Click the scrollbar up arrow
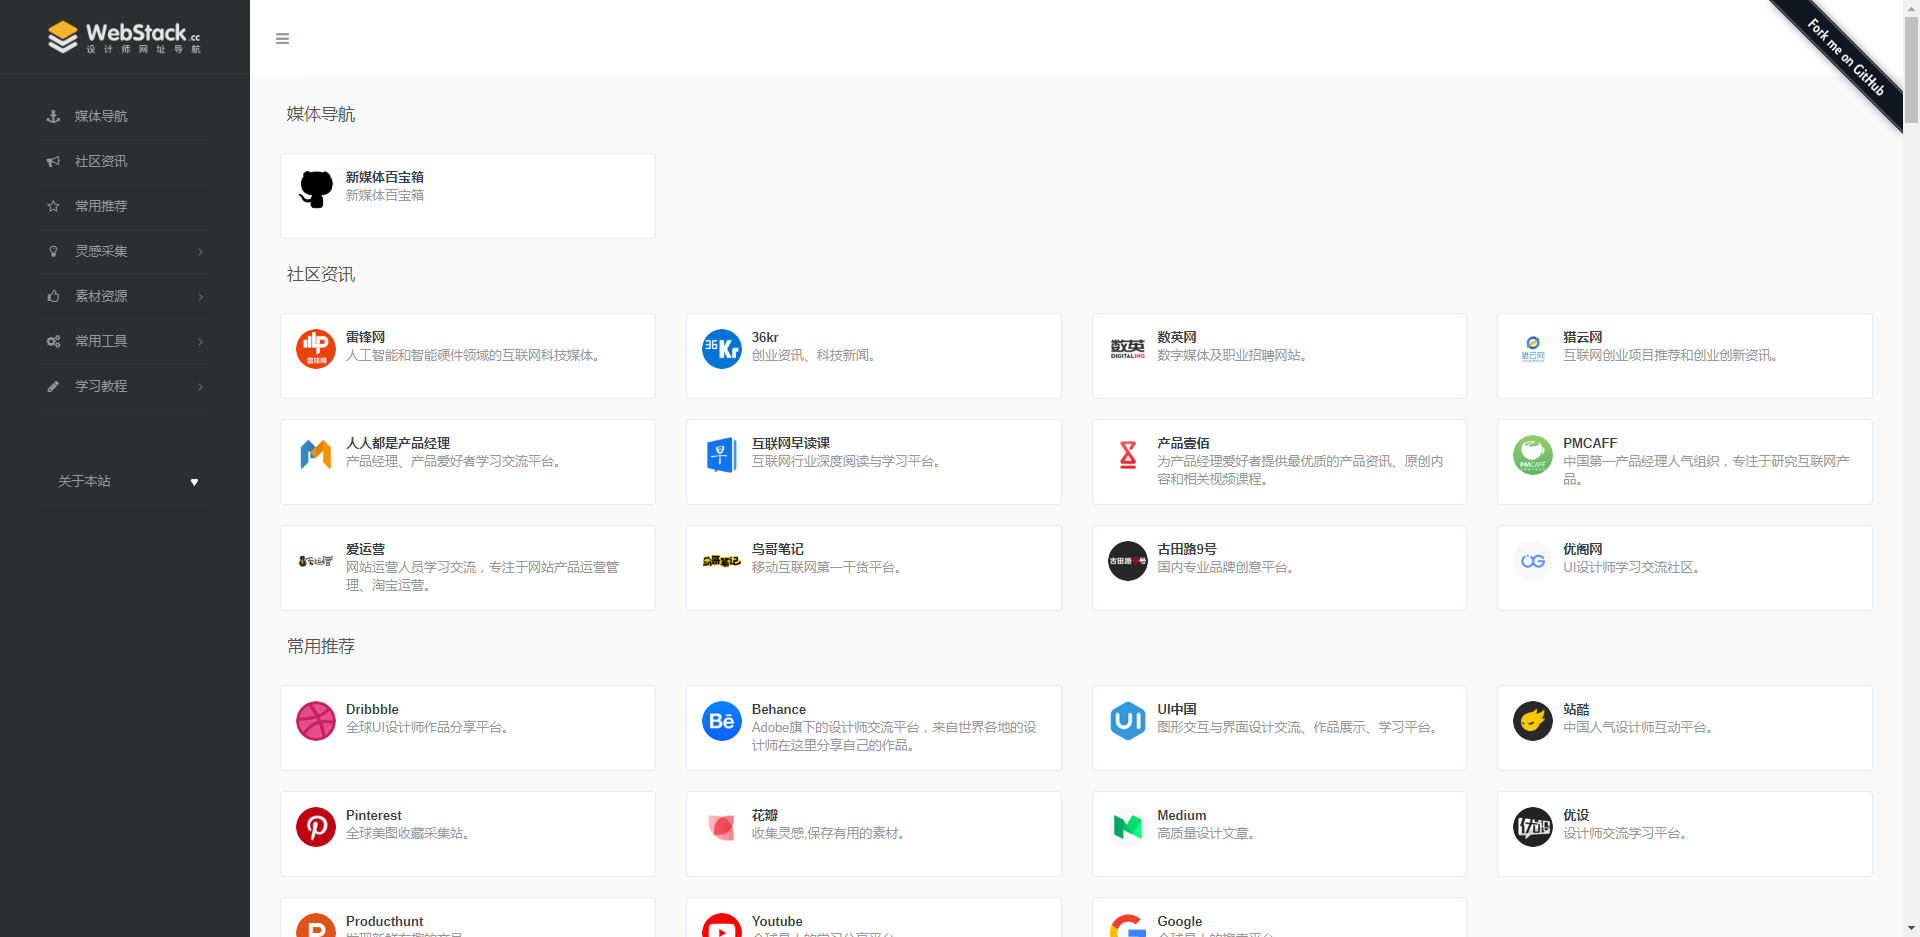Screen dimensions: 1920x937 click(x=1911, y=8)
